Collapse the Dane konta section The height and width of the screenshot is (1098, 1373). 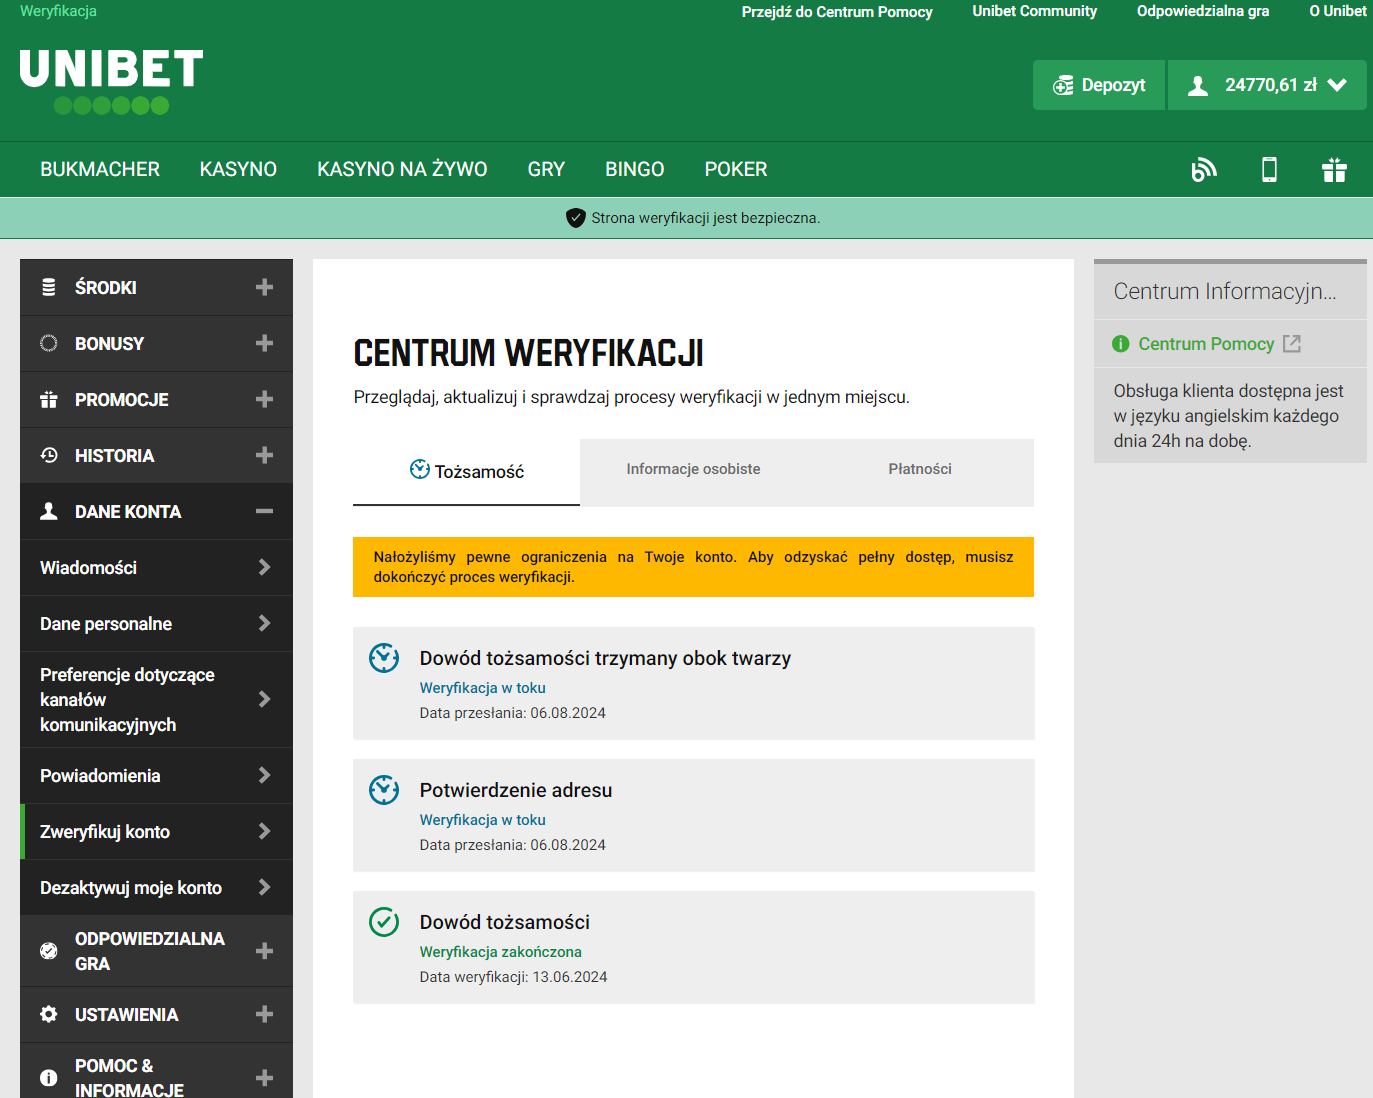click(x=264, y=512)
